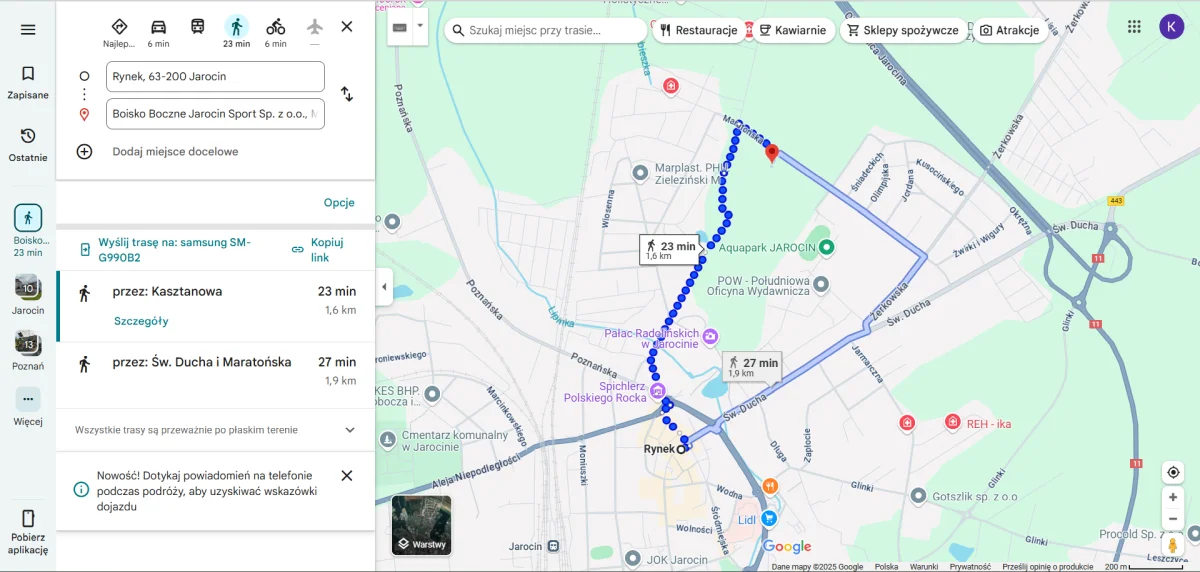
Task: Select the flights travel mode
Action: [315, 32]
